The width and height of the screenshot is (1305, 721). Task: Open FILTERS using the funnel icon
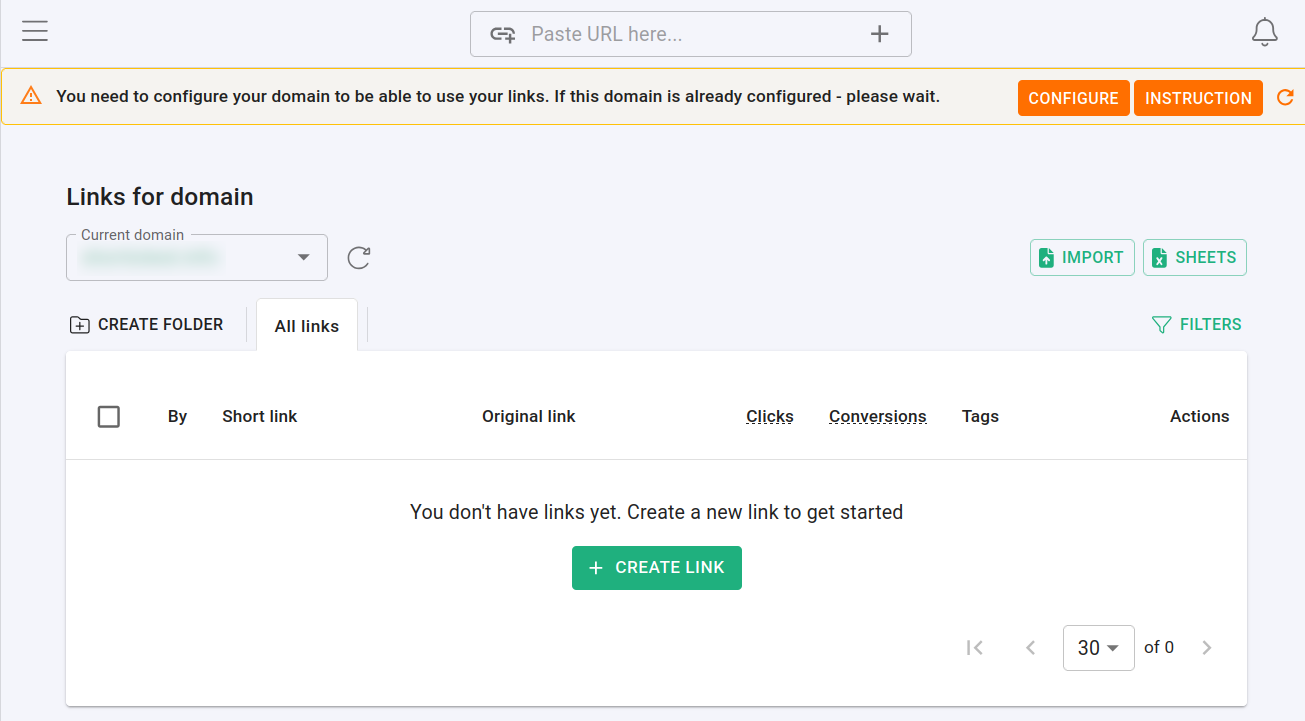coord(1160,324)
